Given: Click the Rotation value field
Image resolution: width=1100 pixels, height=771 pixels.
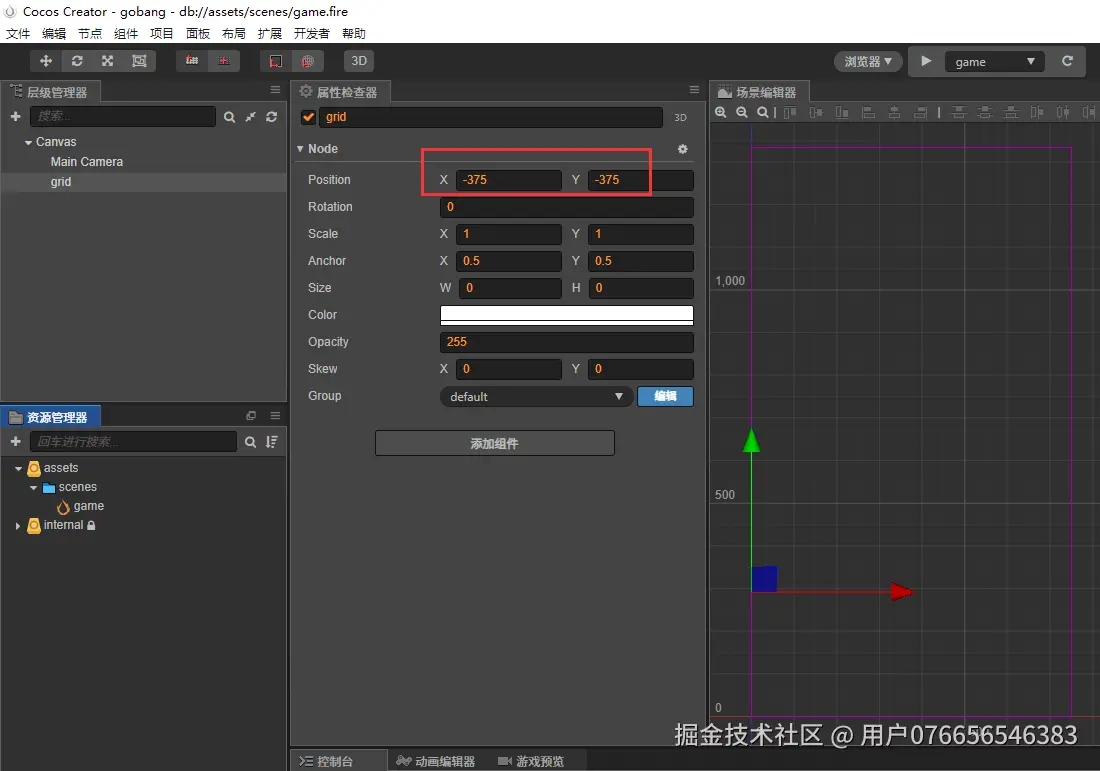Looking at the screenshot, I should pyautogui.click(x=567, y=207).
